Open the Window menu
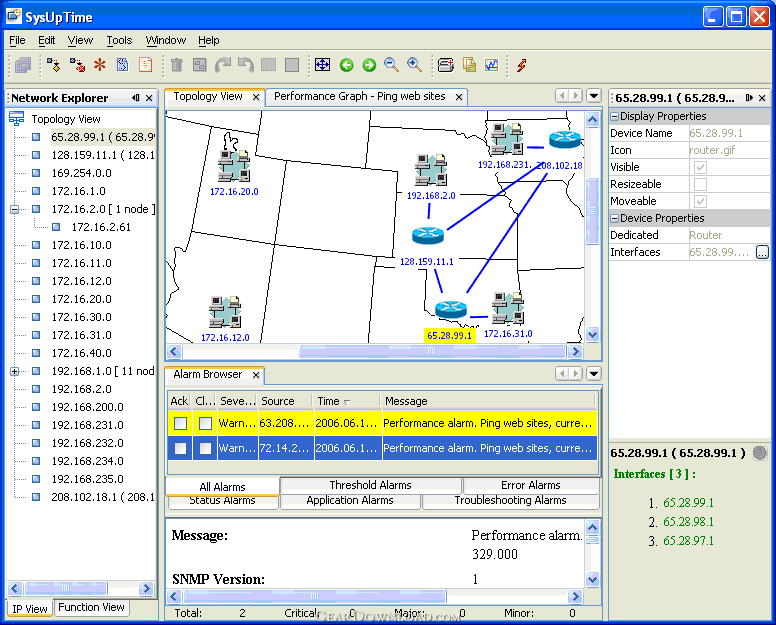 166,40
